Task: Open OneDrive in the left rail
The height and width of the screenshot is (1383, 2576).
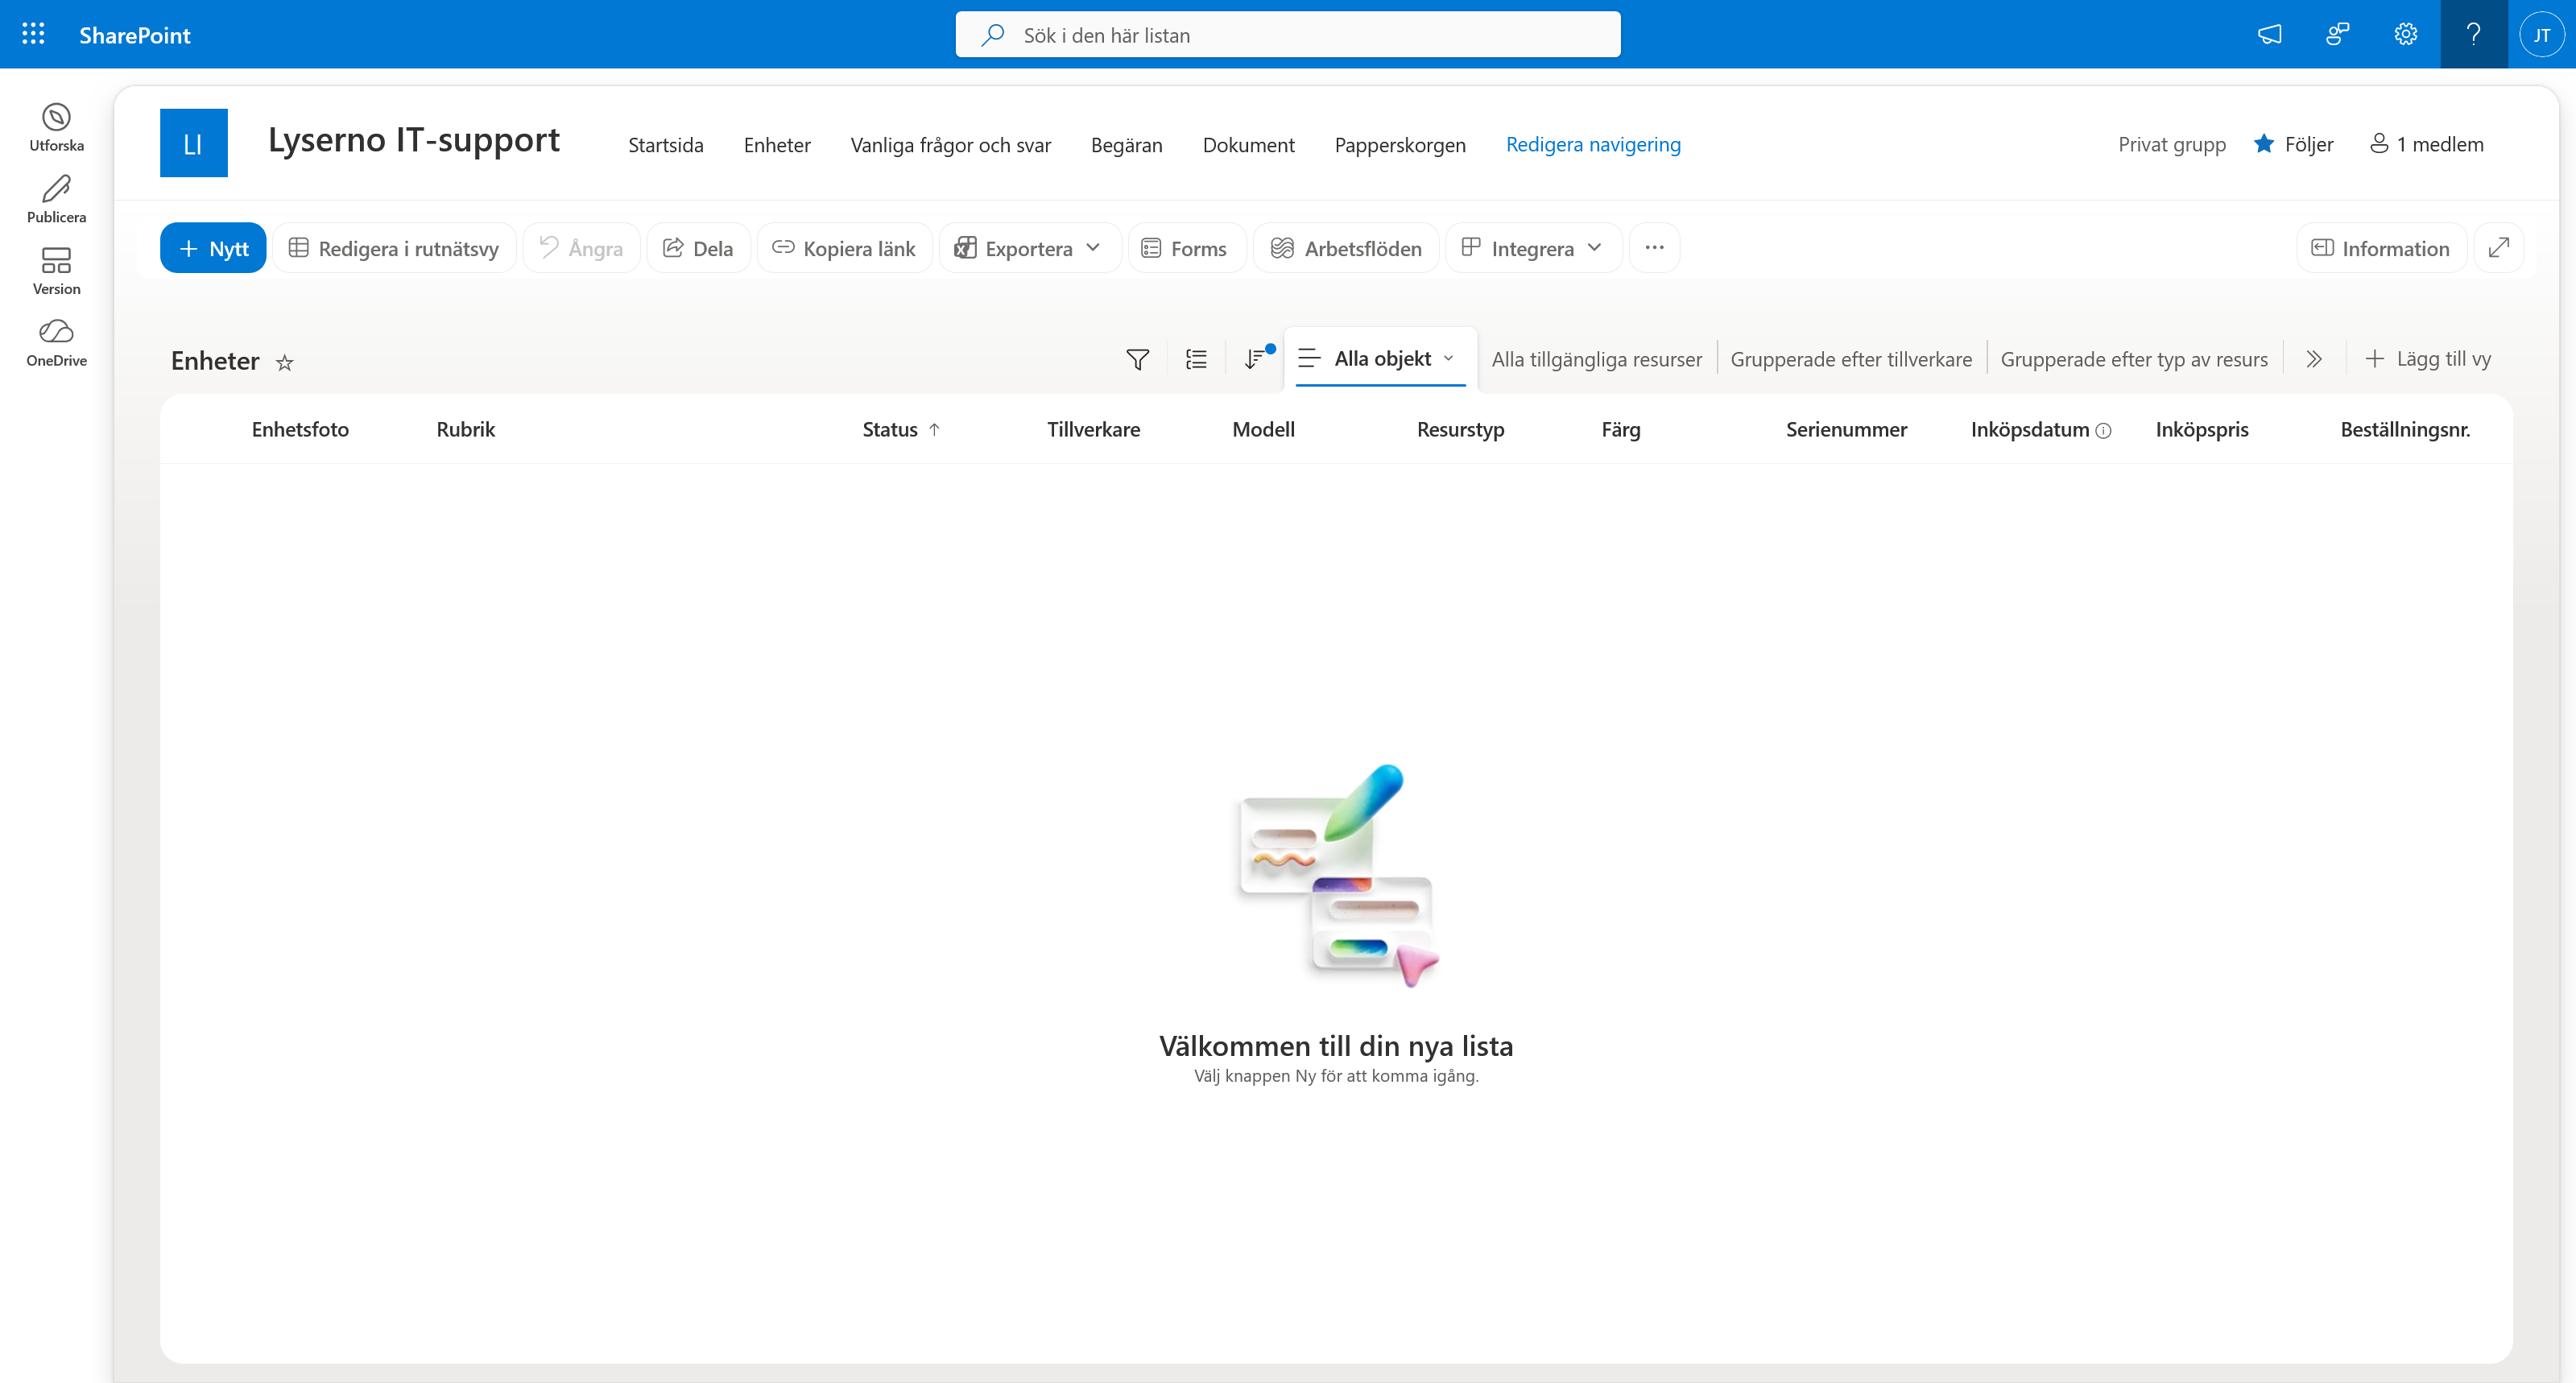Action: coord(56,343)
